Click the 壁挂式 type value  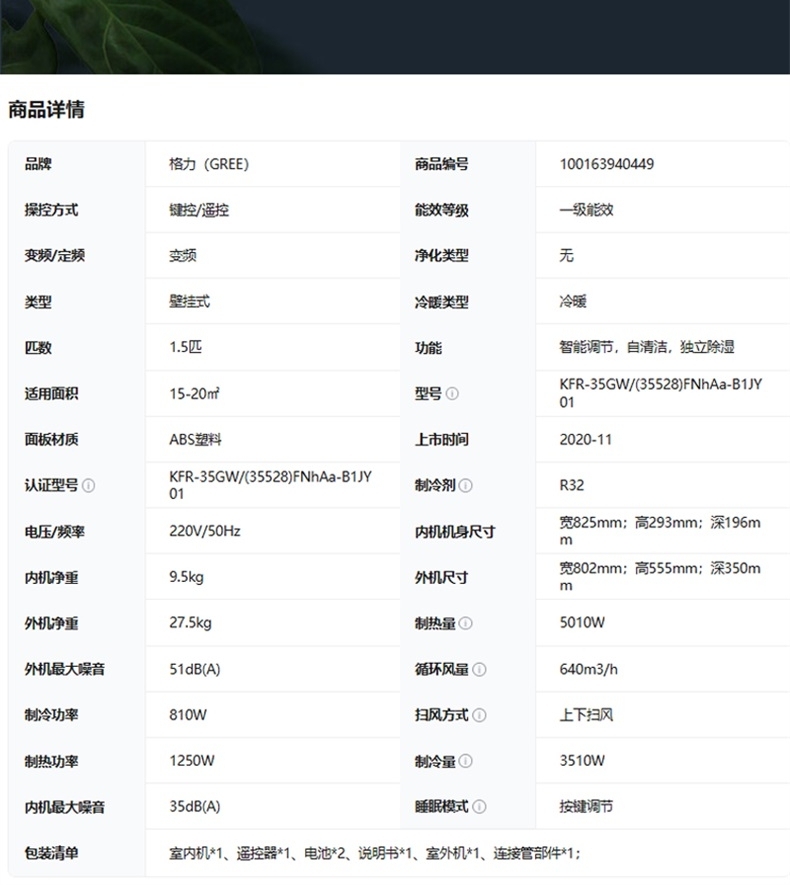pyautogui.click(x=190, y=302)
